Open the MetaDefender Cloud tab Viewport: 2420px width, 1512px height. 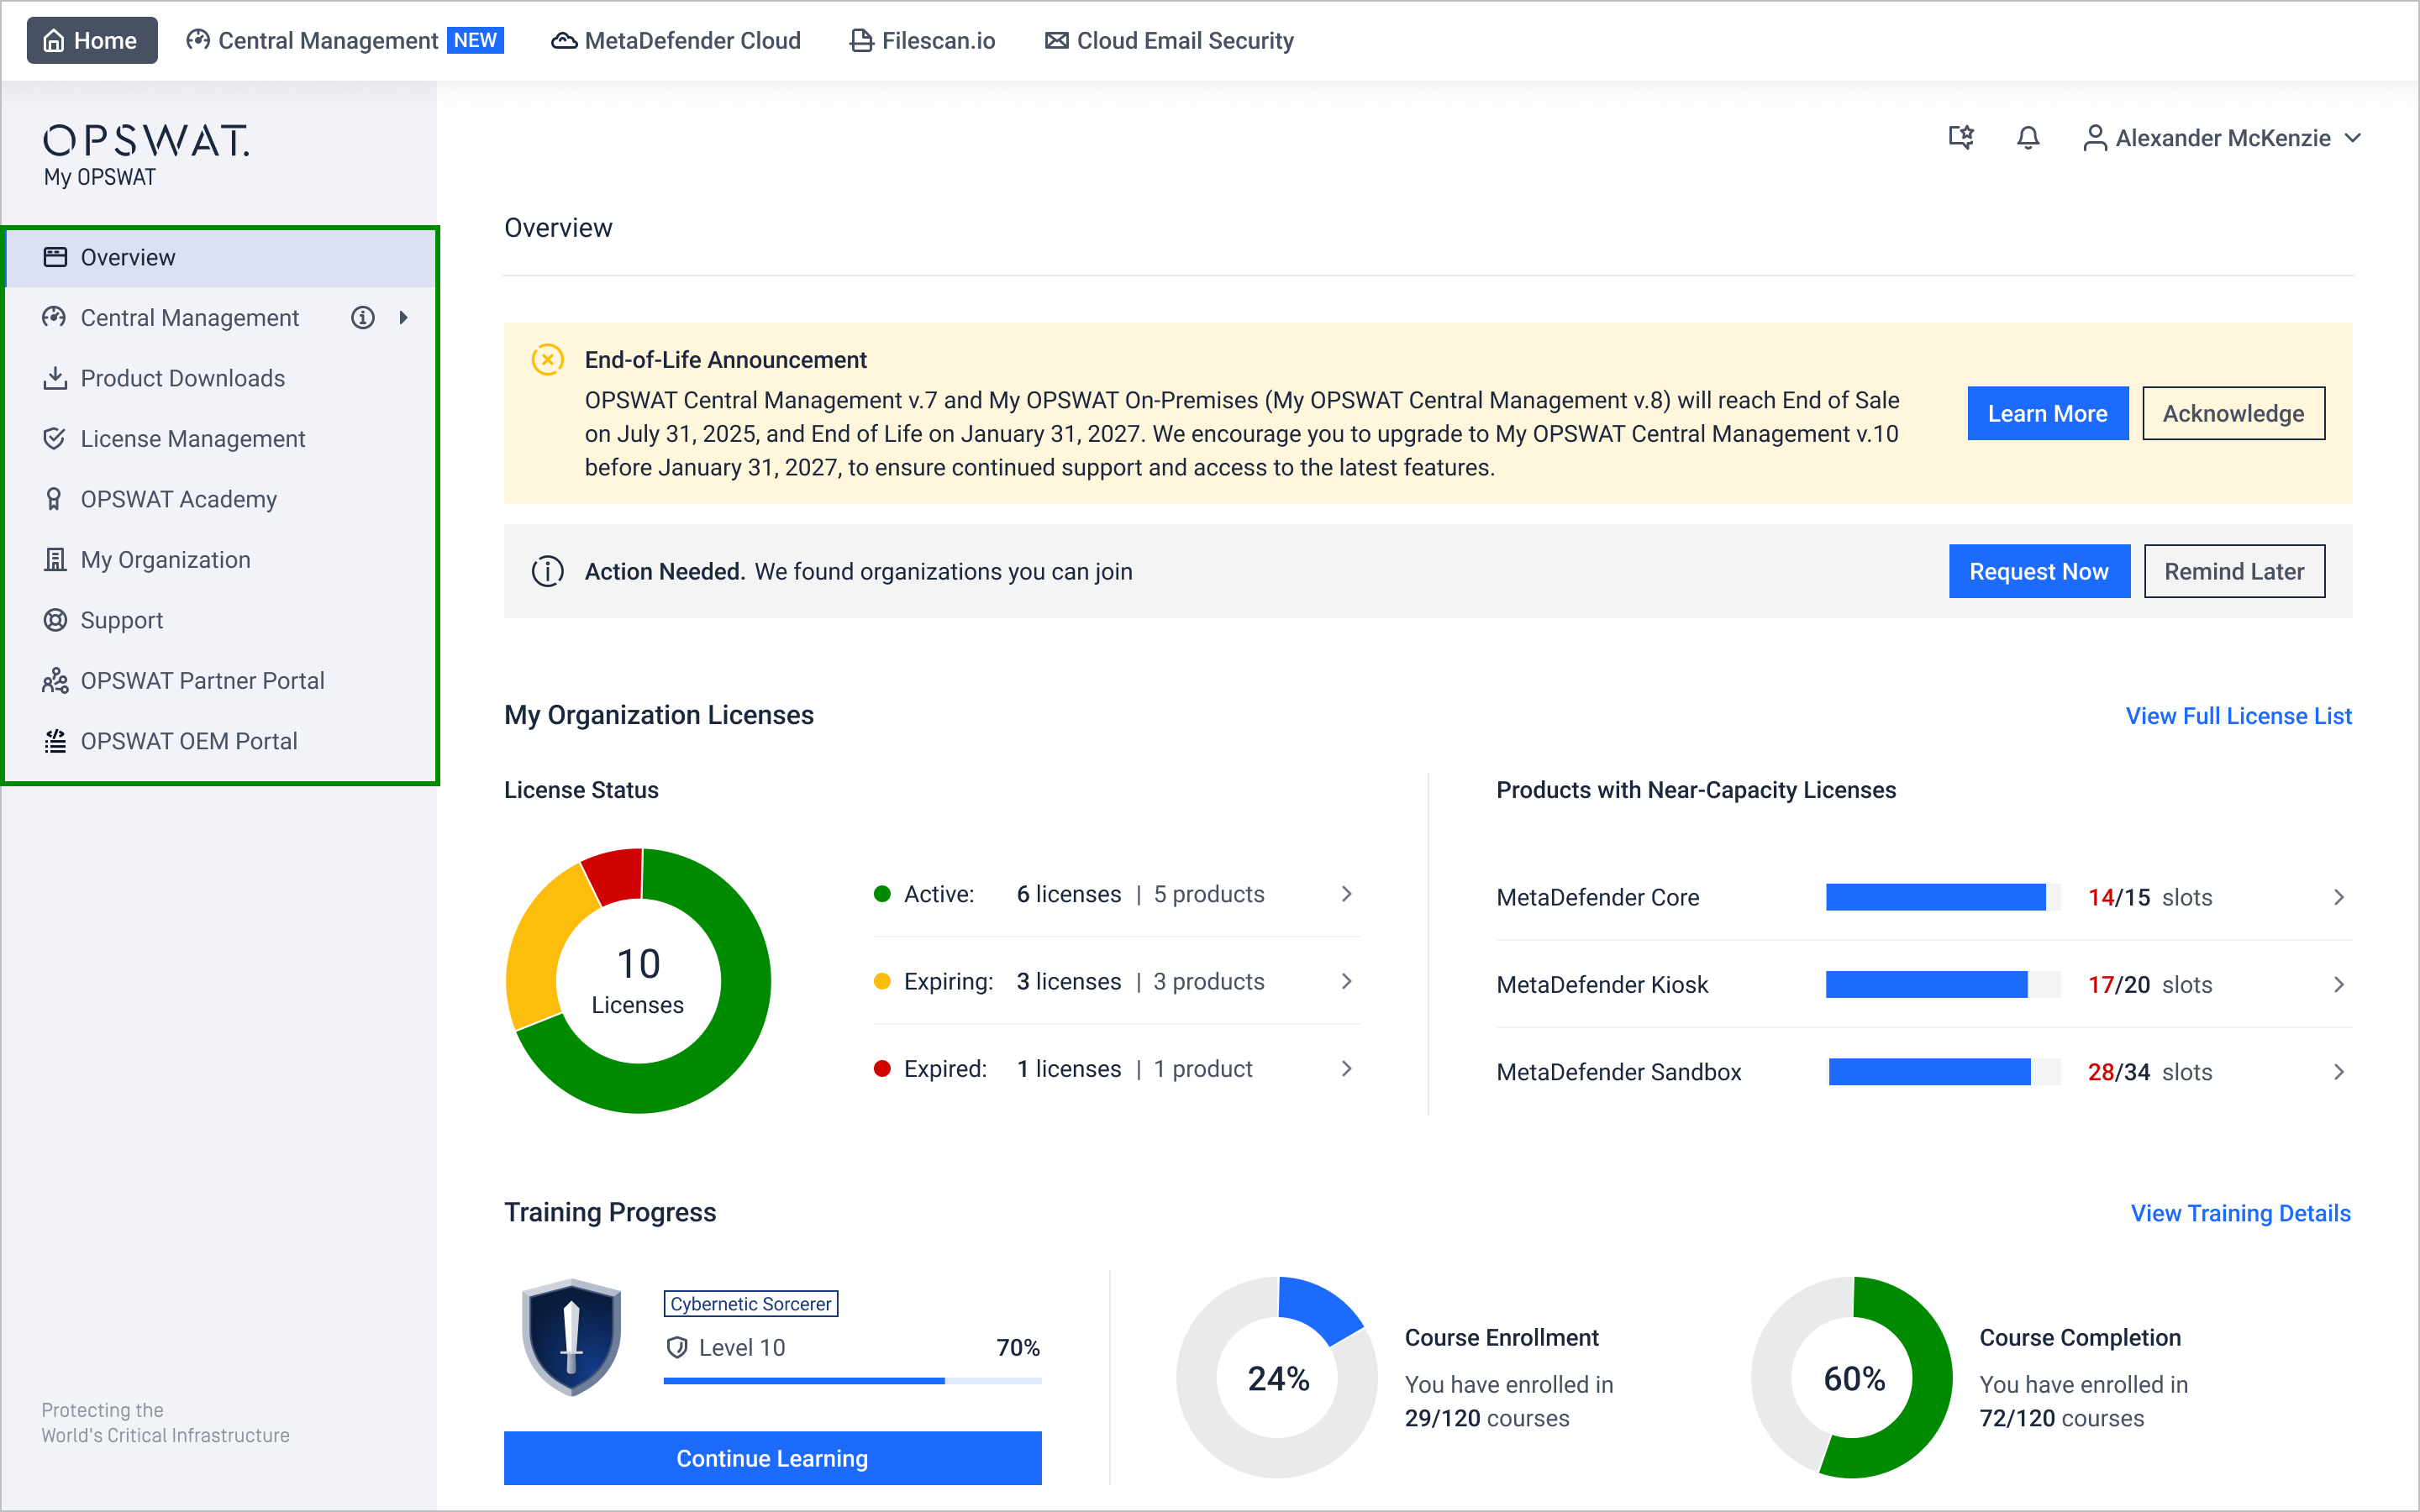tap(676, 40)
